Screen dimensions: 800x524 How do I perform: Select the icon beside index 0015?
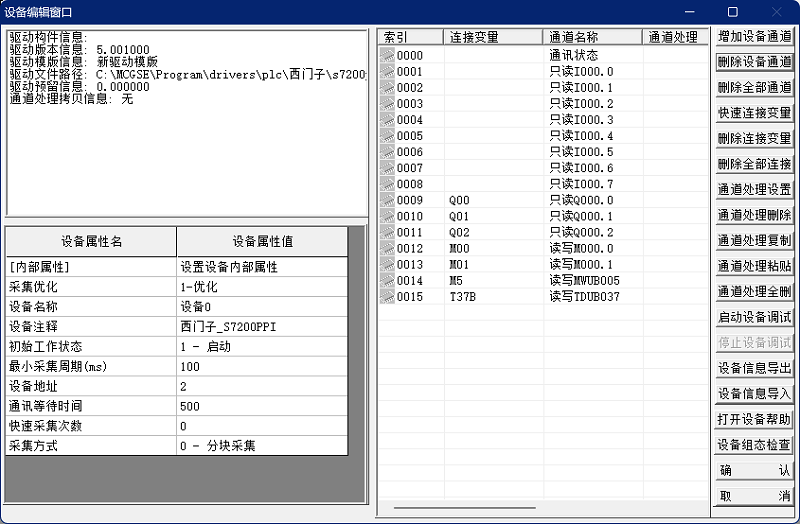click(x=387, y=296)
